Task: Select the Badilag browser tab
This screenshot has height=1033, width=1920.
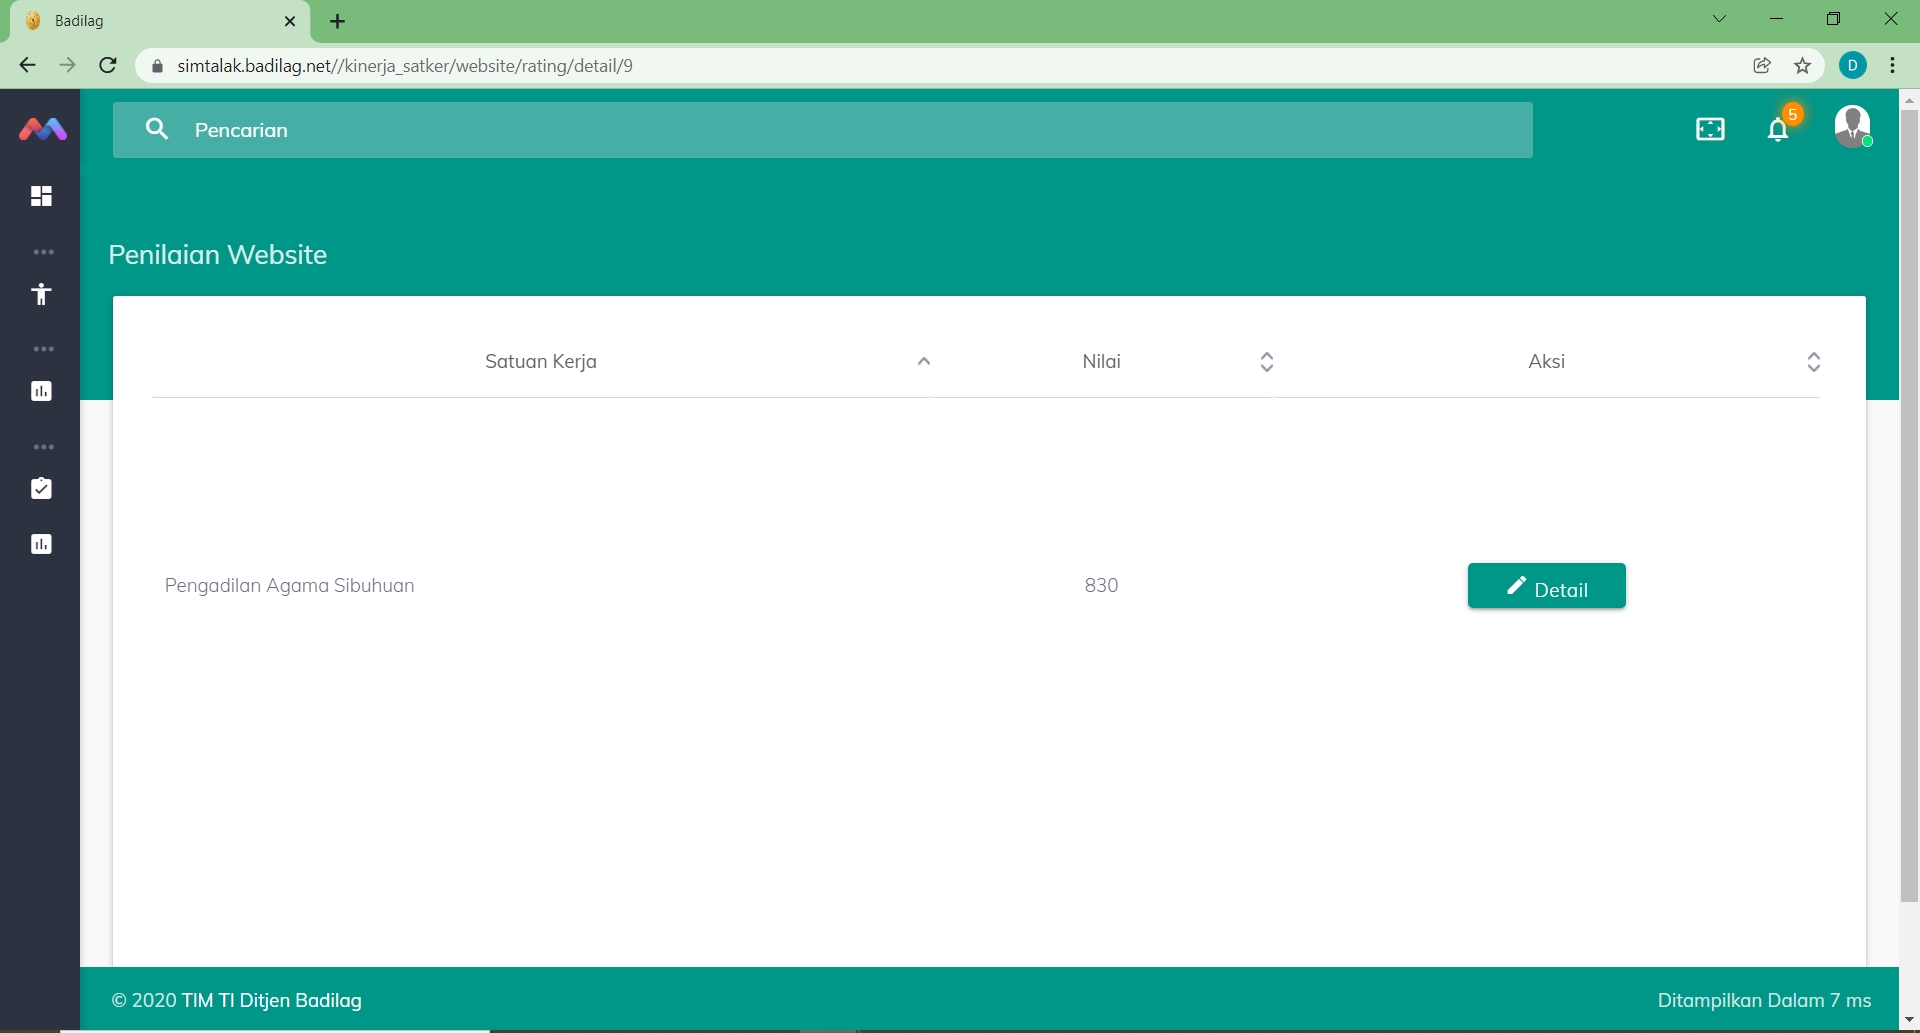Action: coord(160,21)
